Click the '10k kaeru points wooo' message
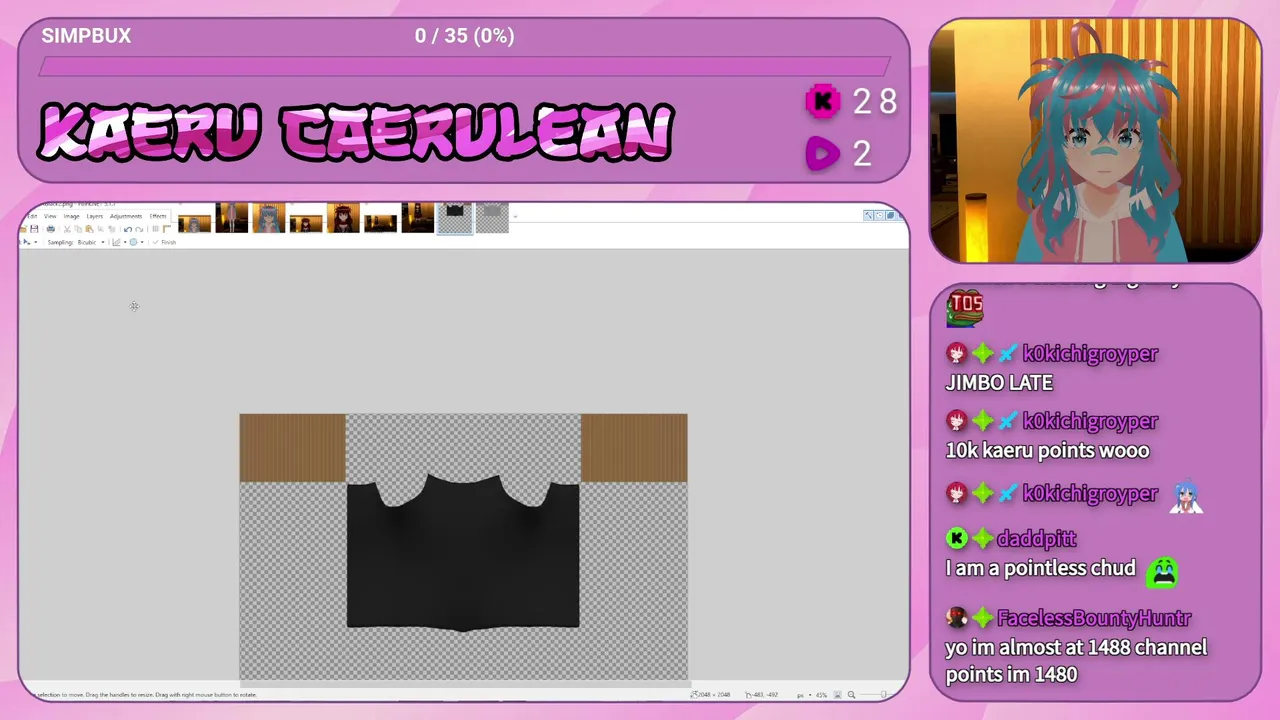 (x=1047, y=450)
